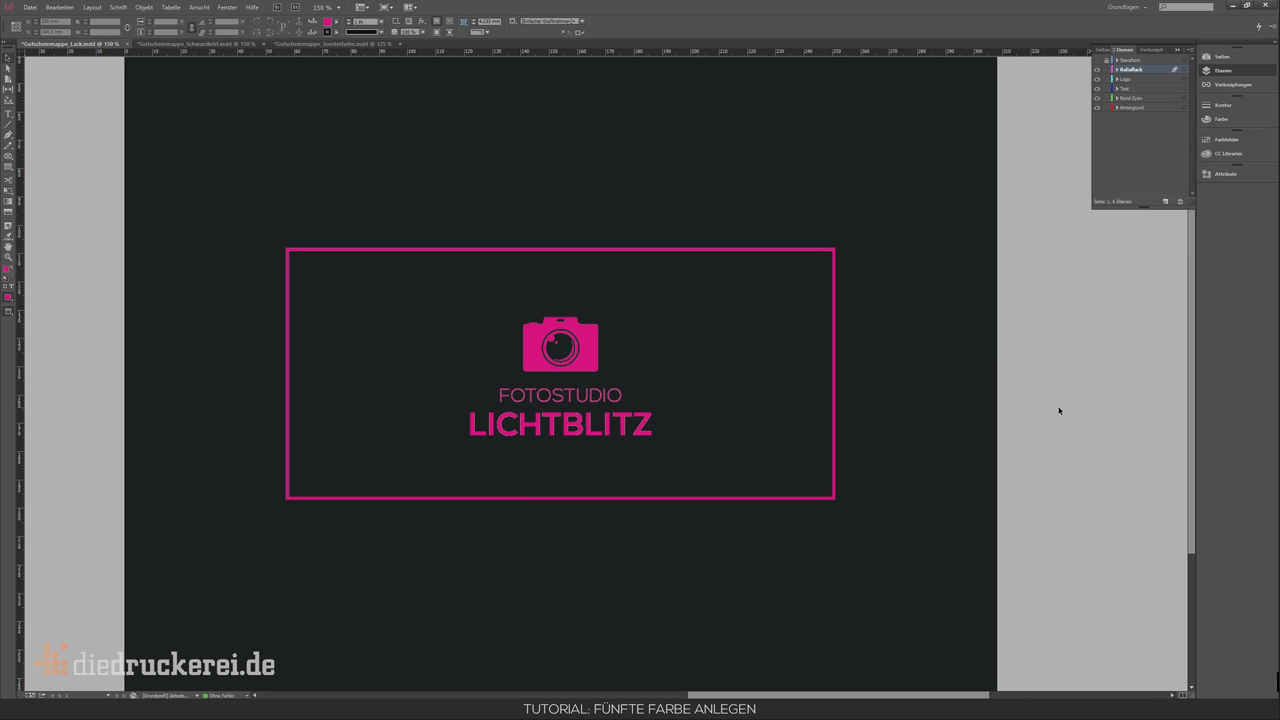Image resolution: width=1280 pixels, height=720 pixels.
Task: Select the Type tool
Action: point(8,113)
